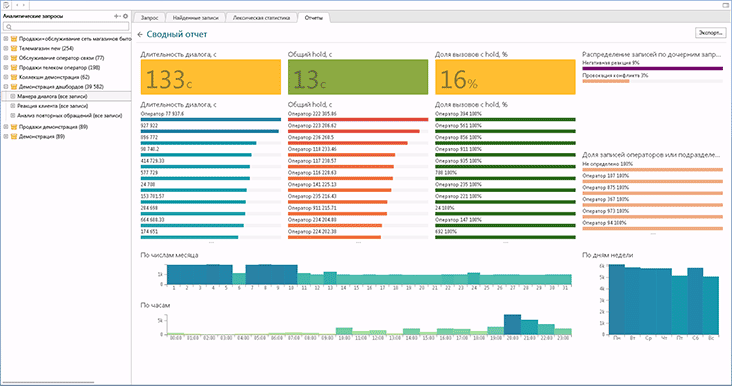
Task: Click the folder icon of Демонстрация дашбордов
Action: coord(14,87)
